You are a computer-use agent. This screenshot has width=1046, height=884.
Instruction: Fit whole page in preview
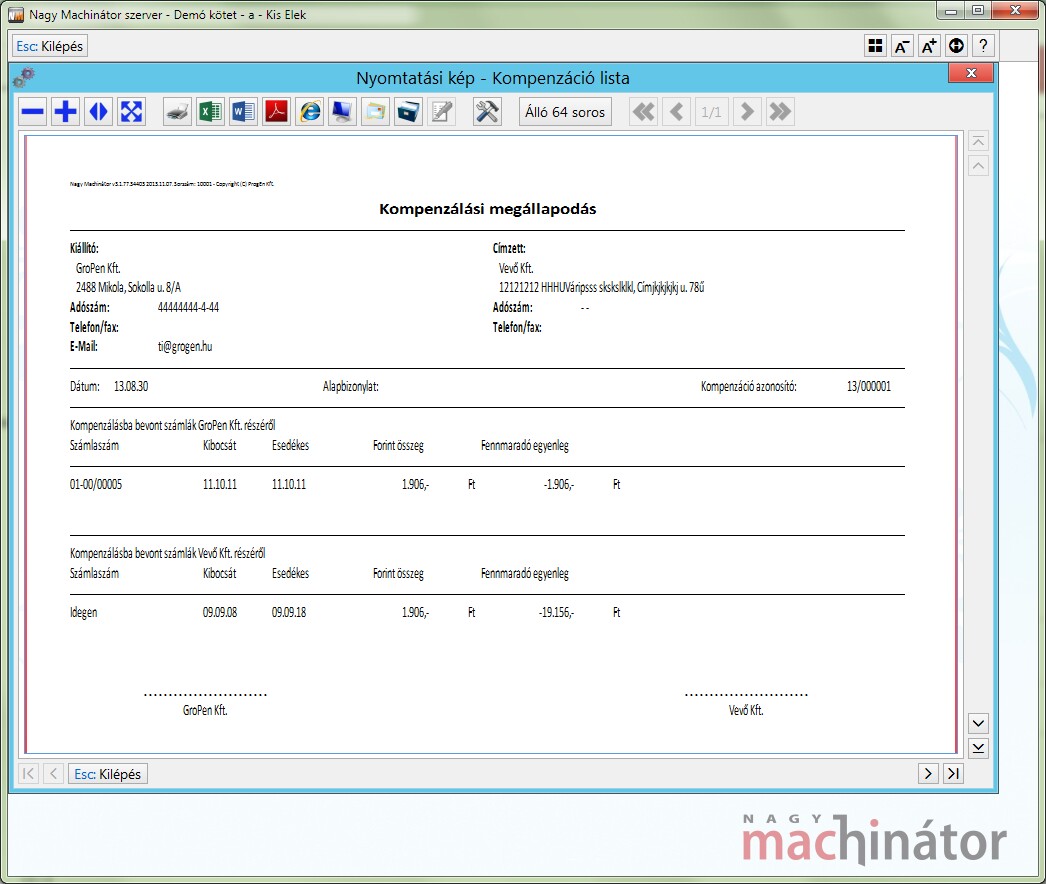131,112
